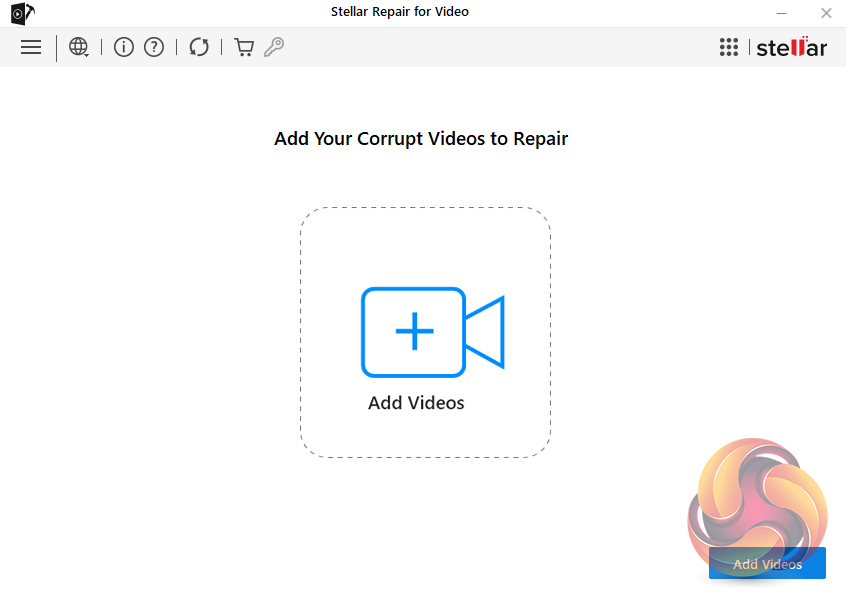
Task: Close the Stellar Repair for Video window
Action: pyautogui.click(x=826, y=13)
